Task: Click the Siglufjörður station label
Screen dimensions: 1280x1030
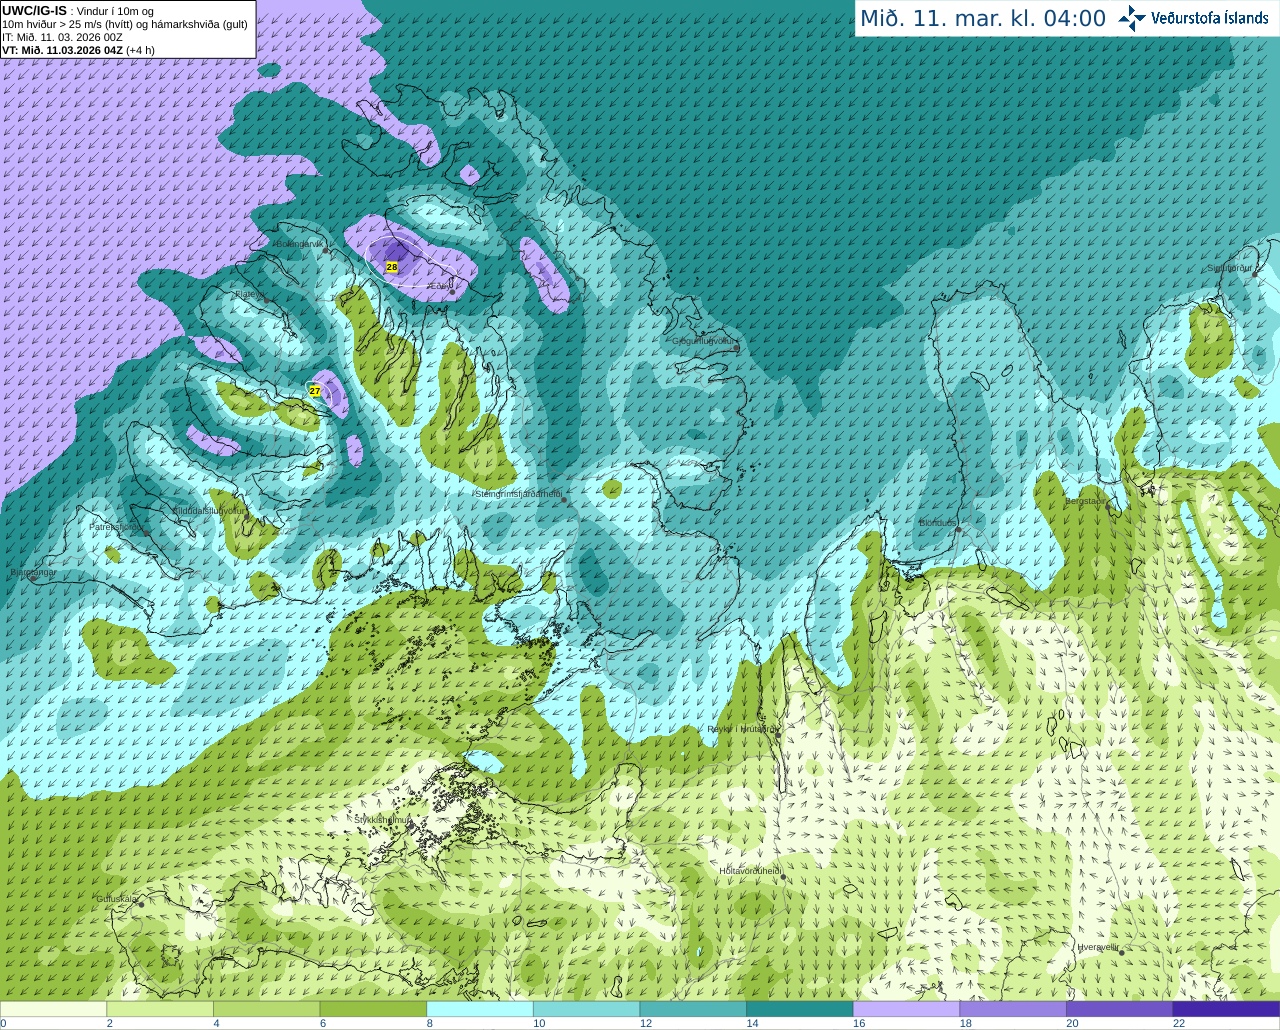Action: coord(1229,268)
